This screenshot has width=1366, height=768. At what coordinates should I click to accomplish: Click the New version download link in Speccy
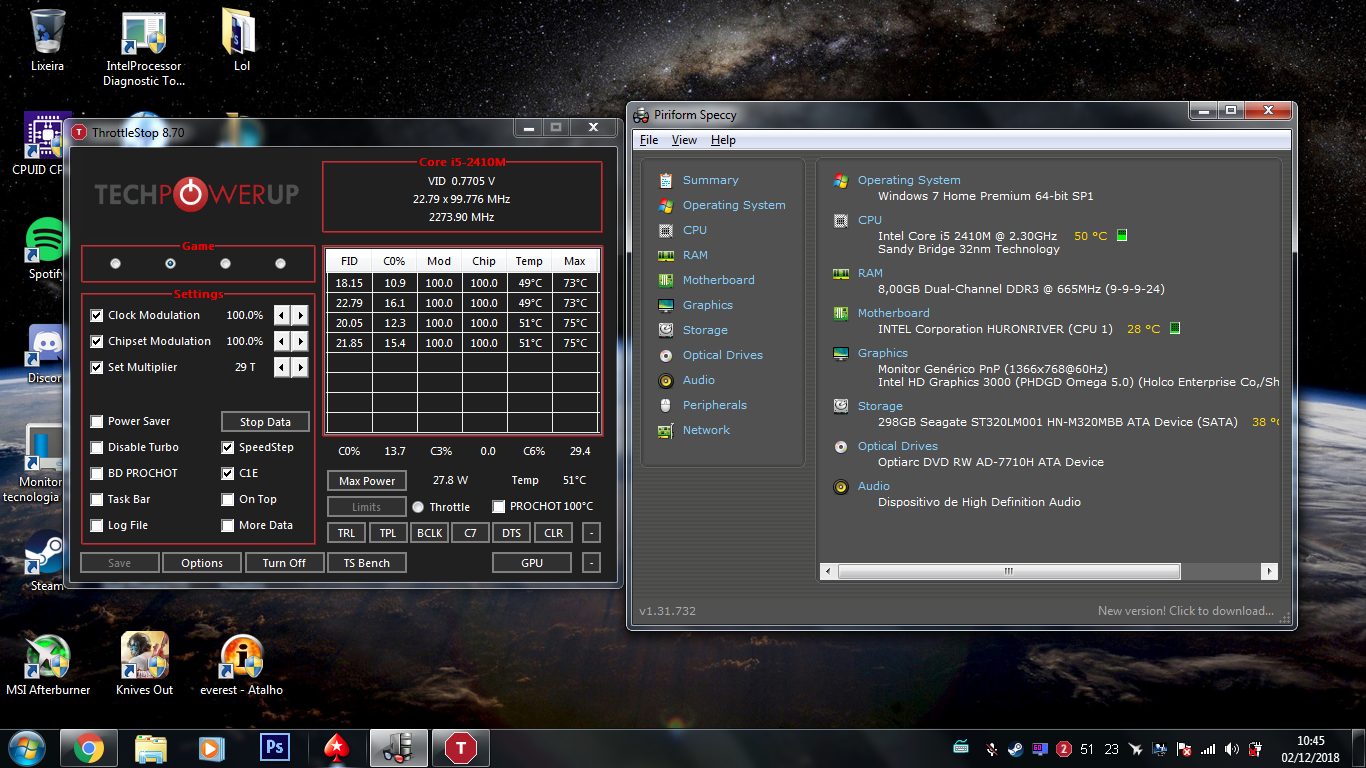[1186, 611]
